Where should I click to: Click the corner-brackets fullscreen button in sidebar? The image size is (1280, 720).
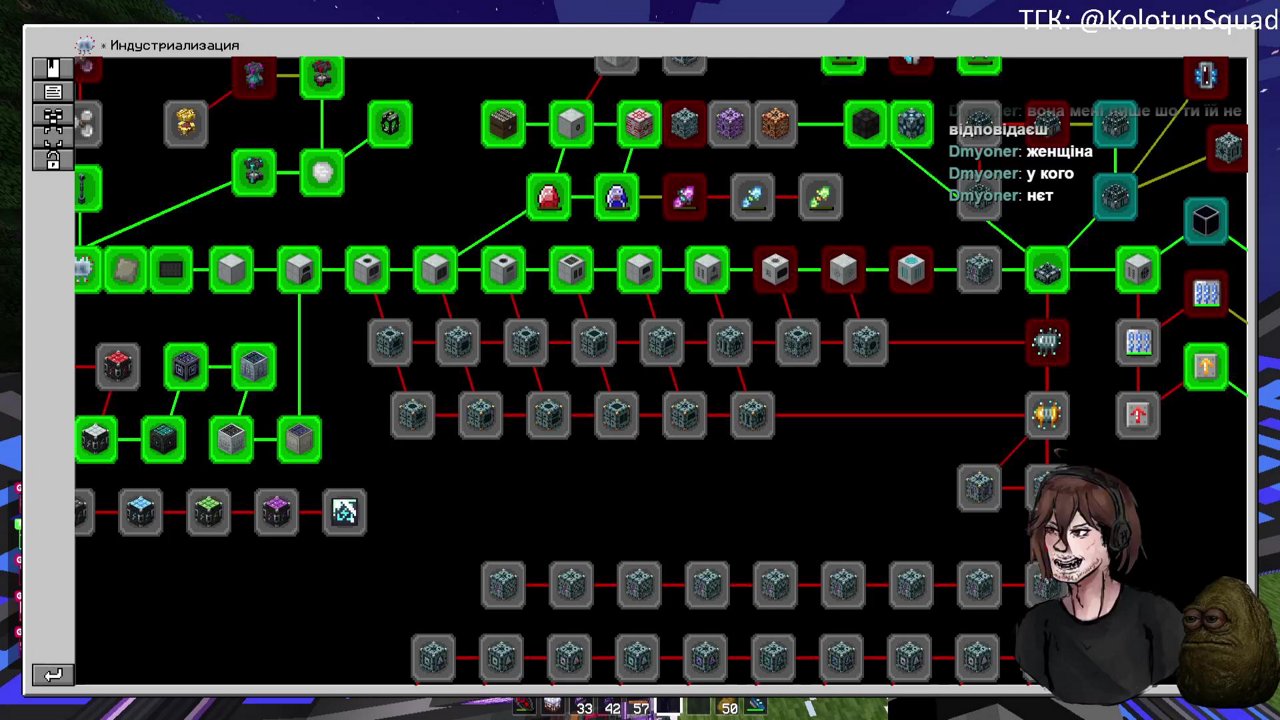pos(53,138)
